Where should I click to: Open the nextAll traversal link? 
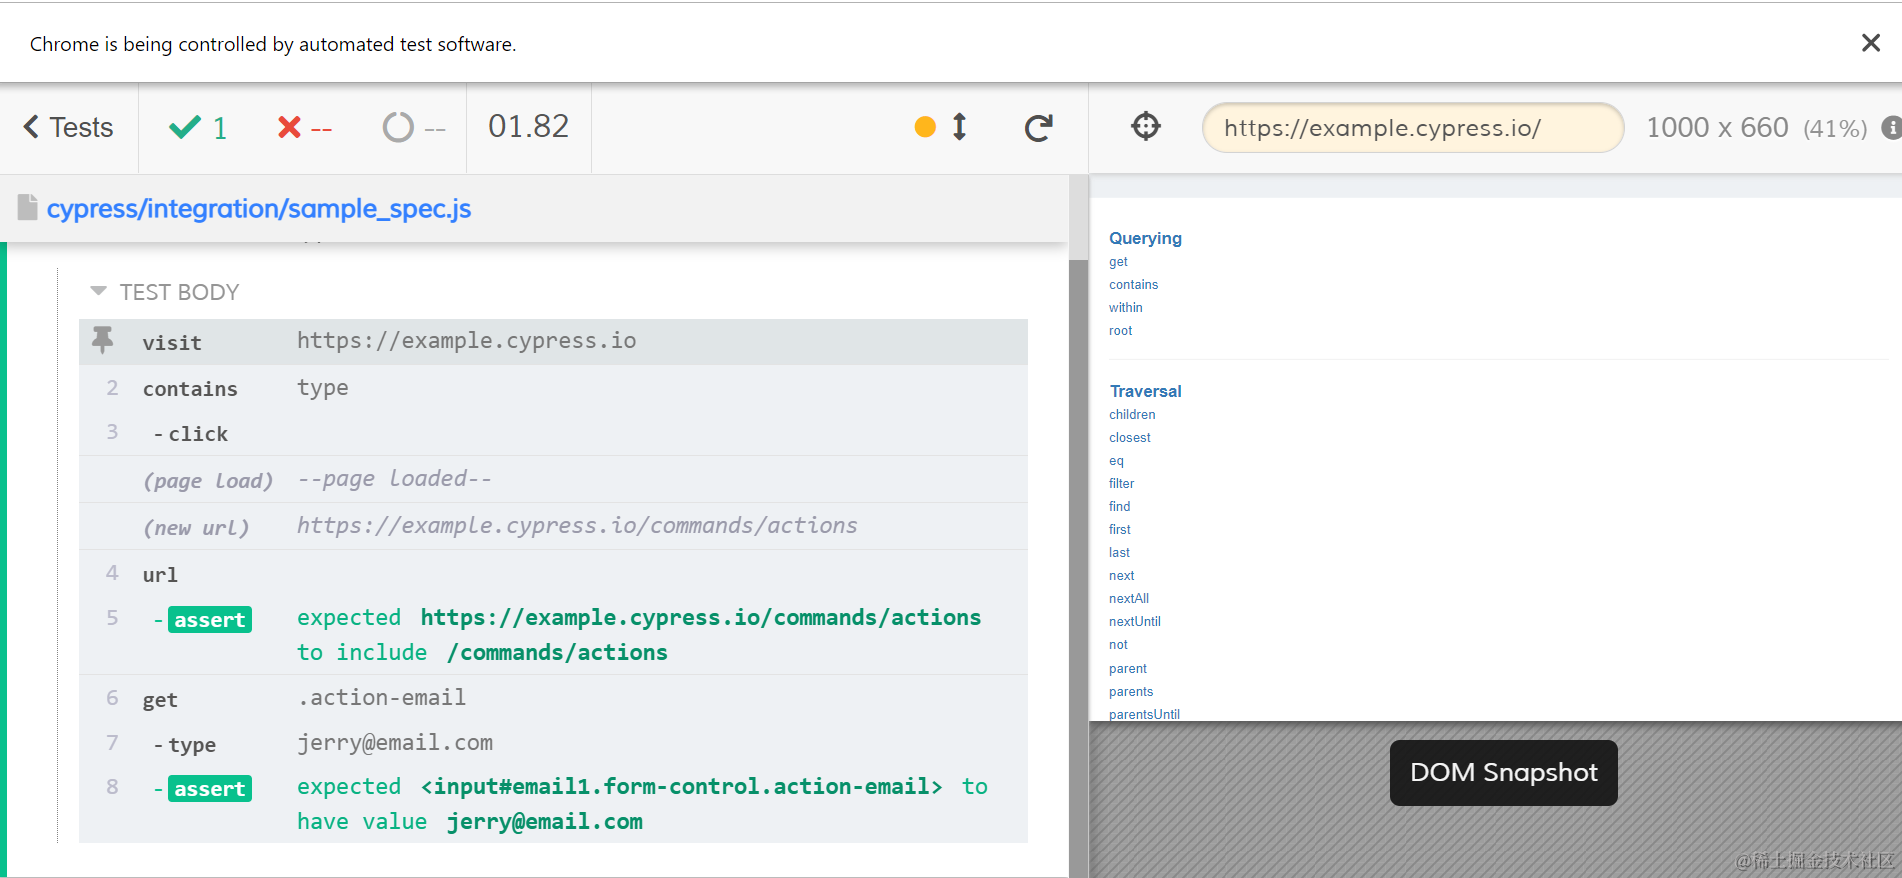1129,599
